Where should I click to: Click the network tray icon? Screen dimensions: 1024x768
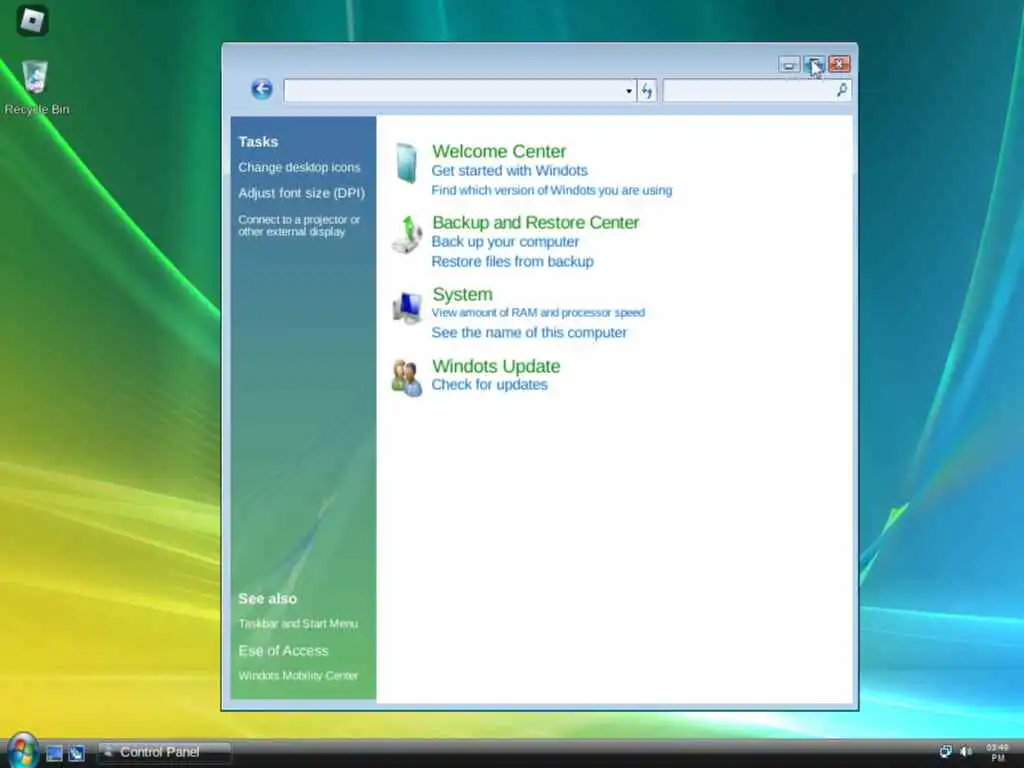tap(945, 752)
